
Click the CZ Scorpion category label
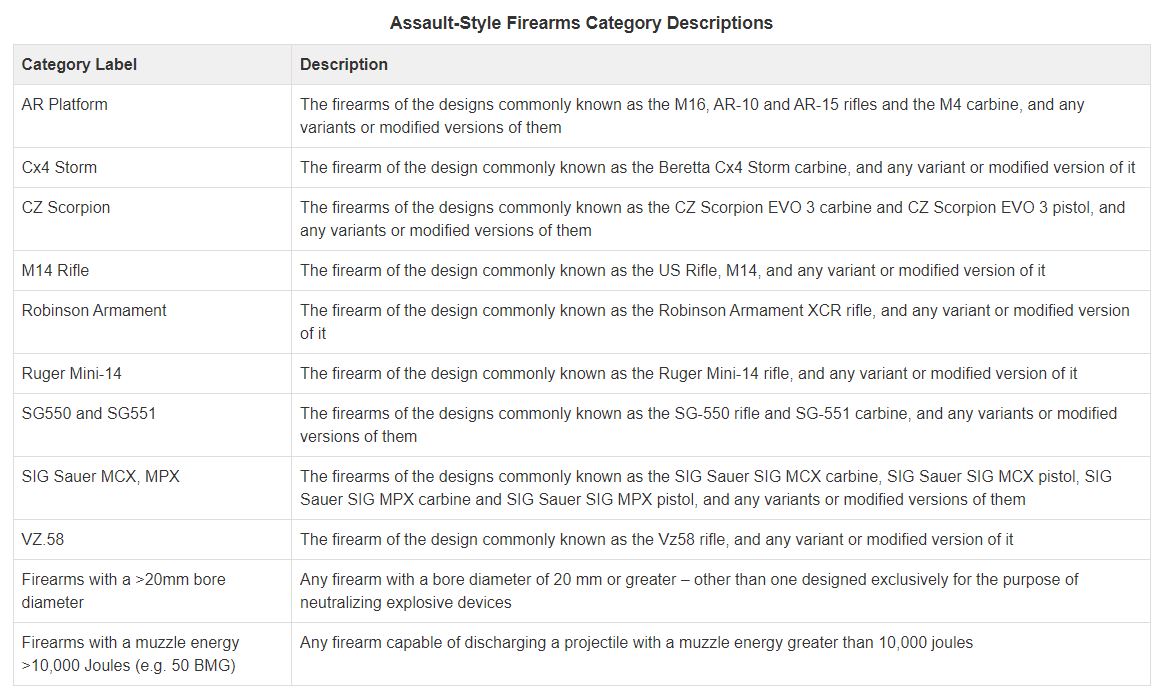click(66, 207)
